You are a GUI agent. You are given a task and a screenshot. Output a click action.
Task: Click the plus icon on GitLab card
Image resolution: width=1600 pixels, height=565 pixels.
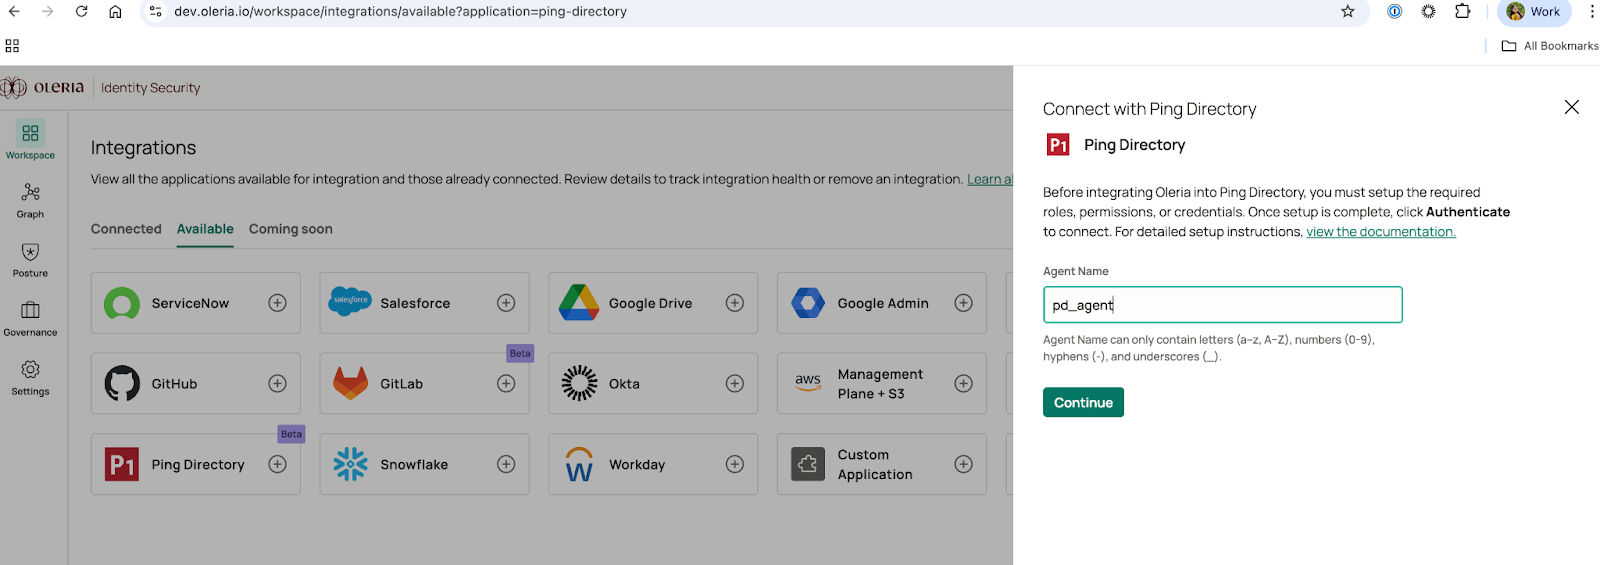pos(506,384)
